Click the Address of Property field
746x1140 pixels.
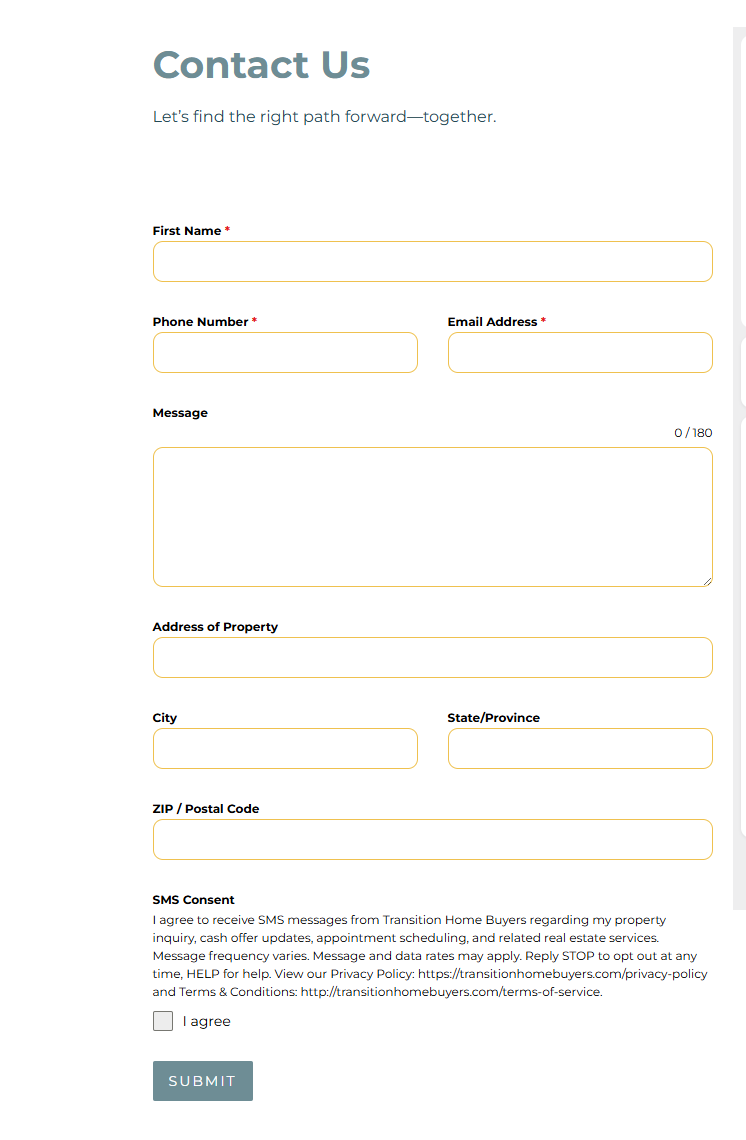(x=433, y=658)
